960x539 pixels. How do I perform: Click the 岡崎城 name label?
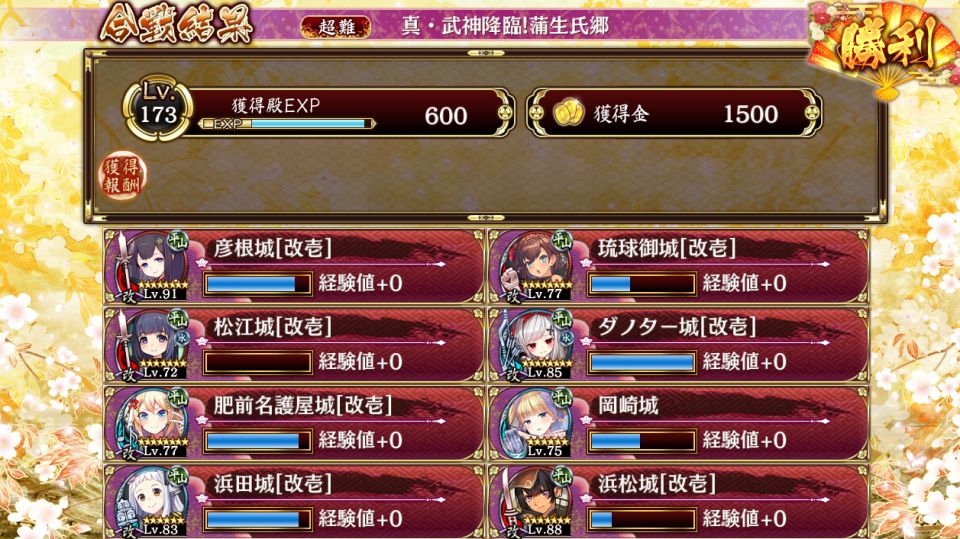click(x=628, y=405)
